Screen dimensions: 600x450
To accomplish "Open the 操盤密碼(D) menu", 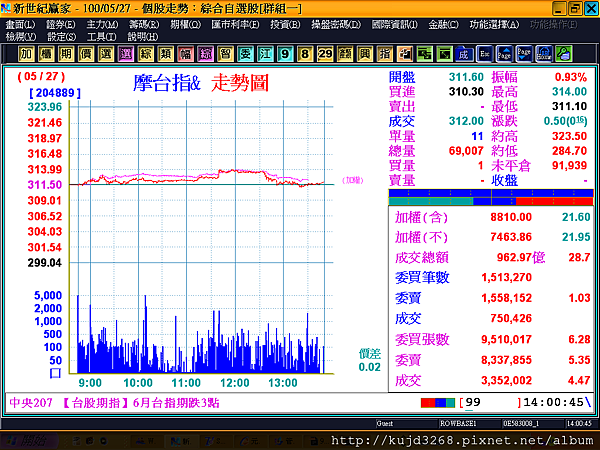I will pyautogui.click(x=336, y=25).
